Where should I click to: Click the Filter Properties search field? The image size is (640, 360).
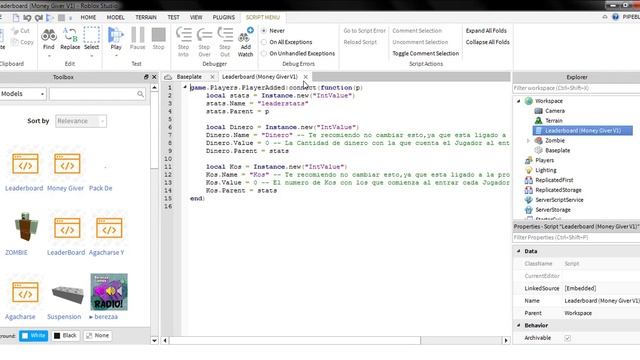[x=576, y=238]
